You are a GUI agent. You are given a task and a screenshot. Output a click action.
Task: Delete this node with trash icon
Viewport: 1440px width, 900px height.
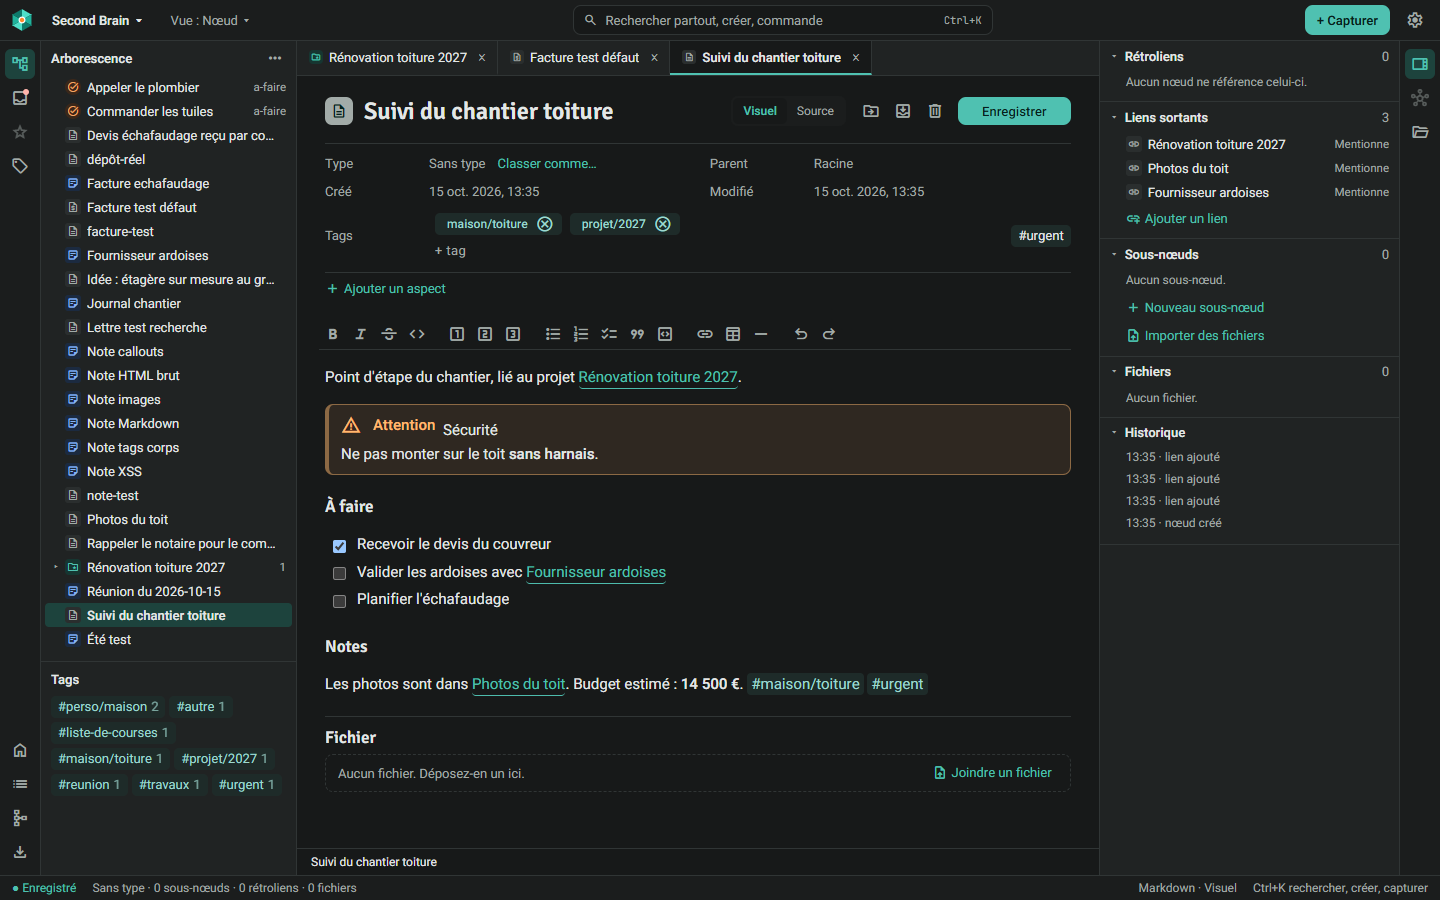pyautogui.click(x=935, y=111)
